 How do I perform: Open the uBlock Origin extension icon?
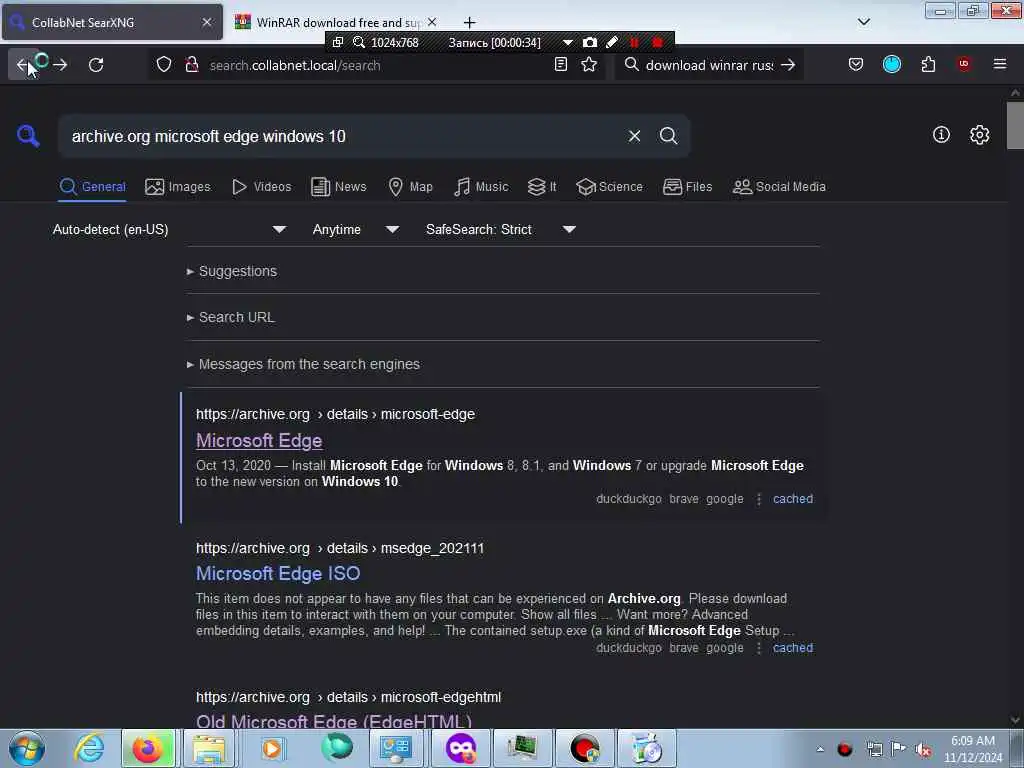[x=964, y=64]
